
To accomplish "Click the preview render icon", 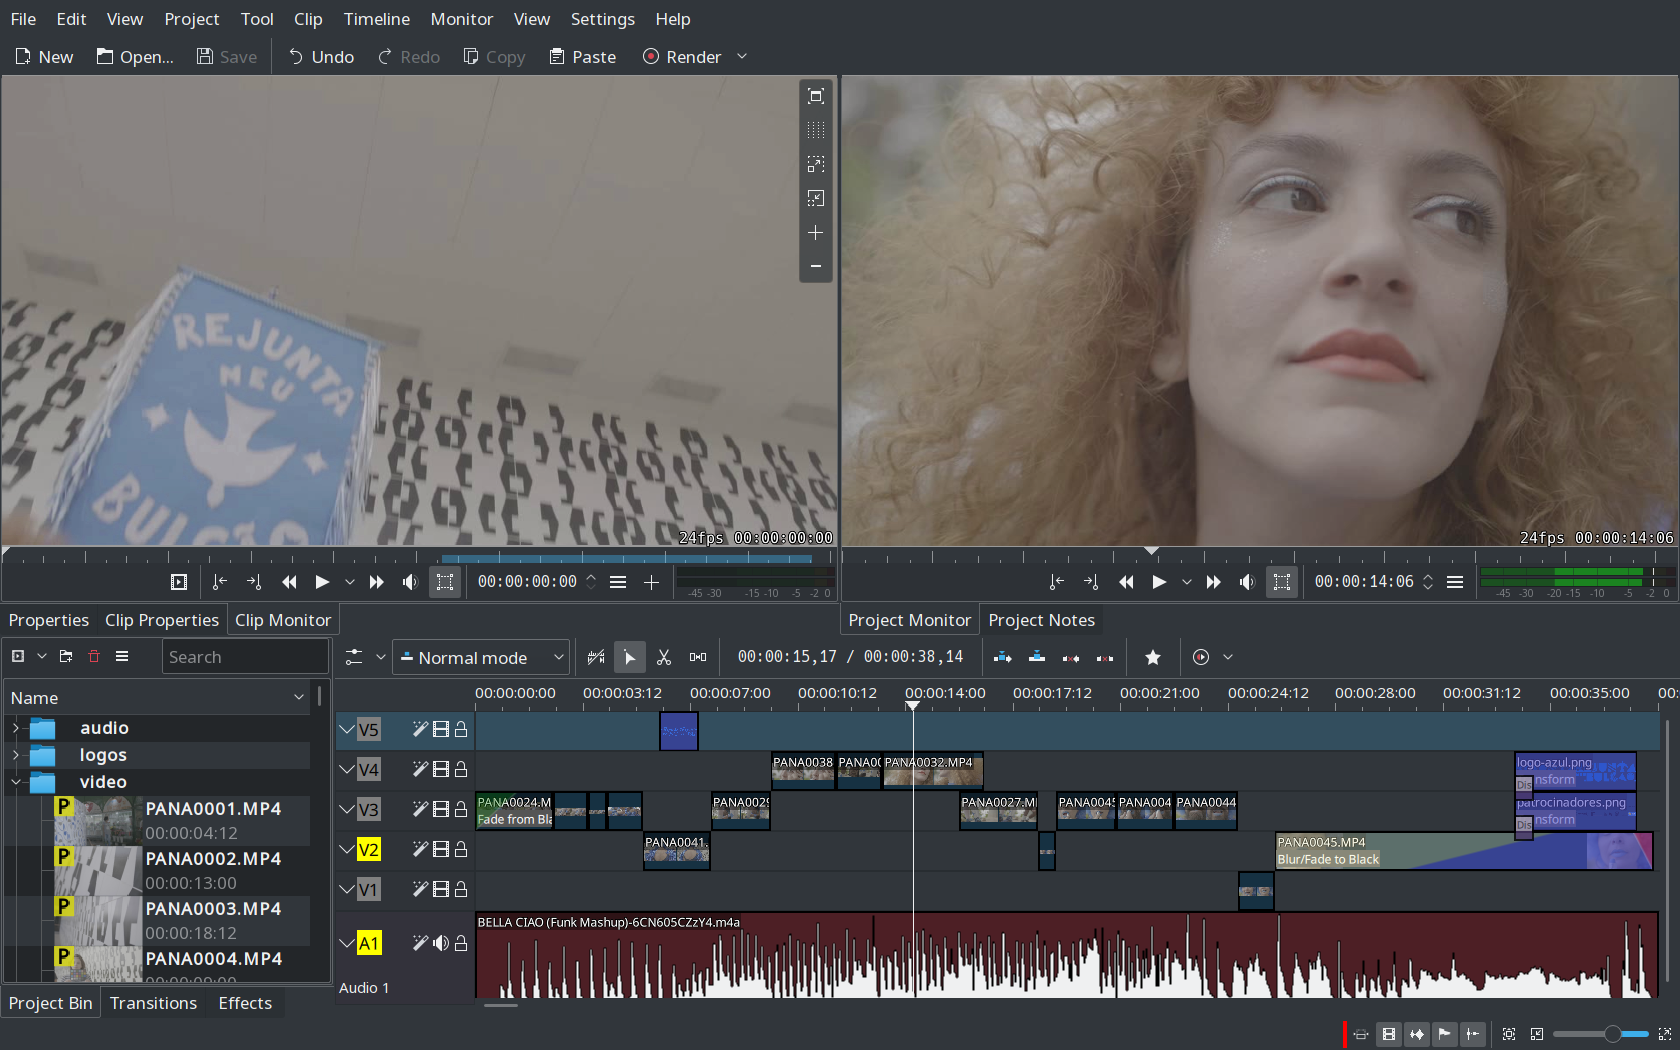I will (x=1201, y=657).
